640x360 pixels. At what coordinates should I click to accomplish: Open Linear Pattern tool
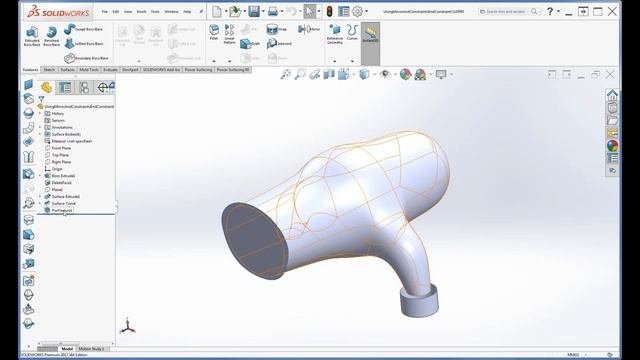tap(229, 34)
